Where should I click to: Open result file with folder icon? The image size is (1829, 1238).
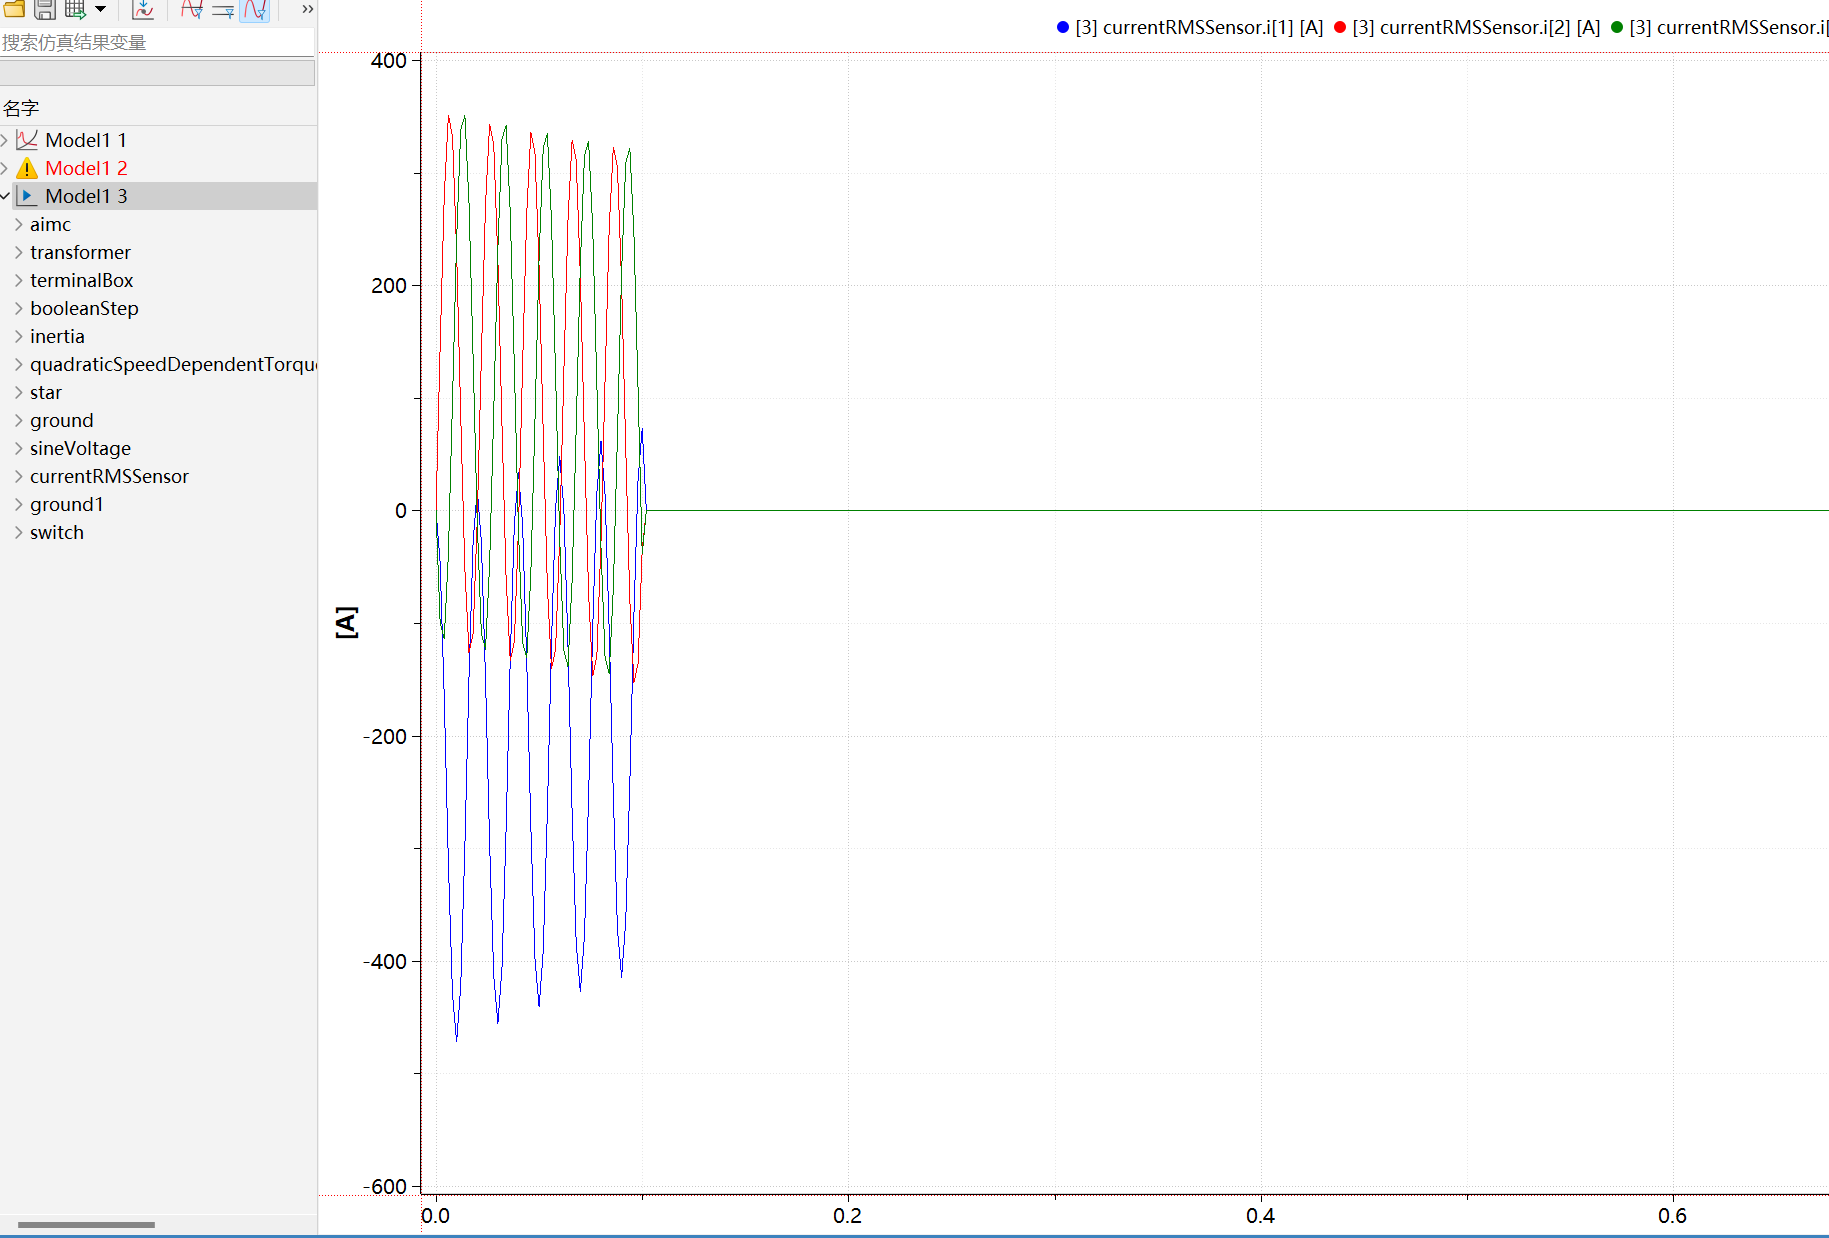coord(14,10)
